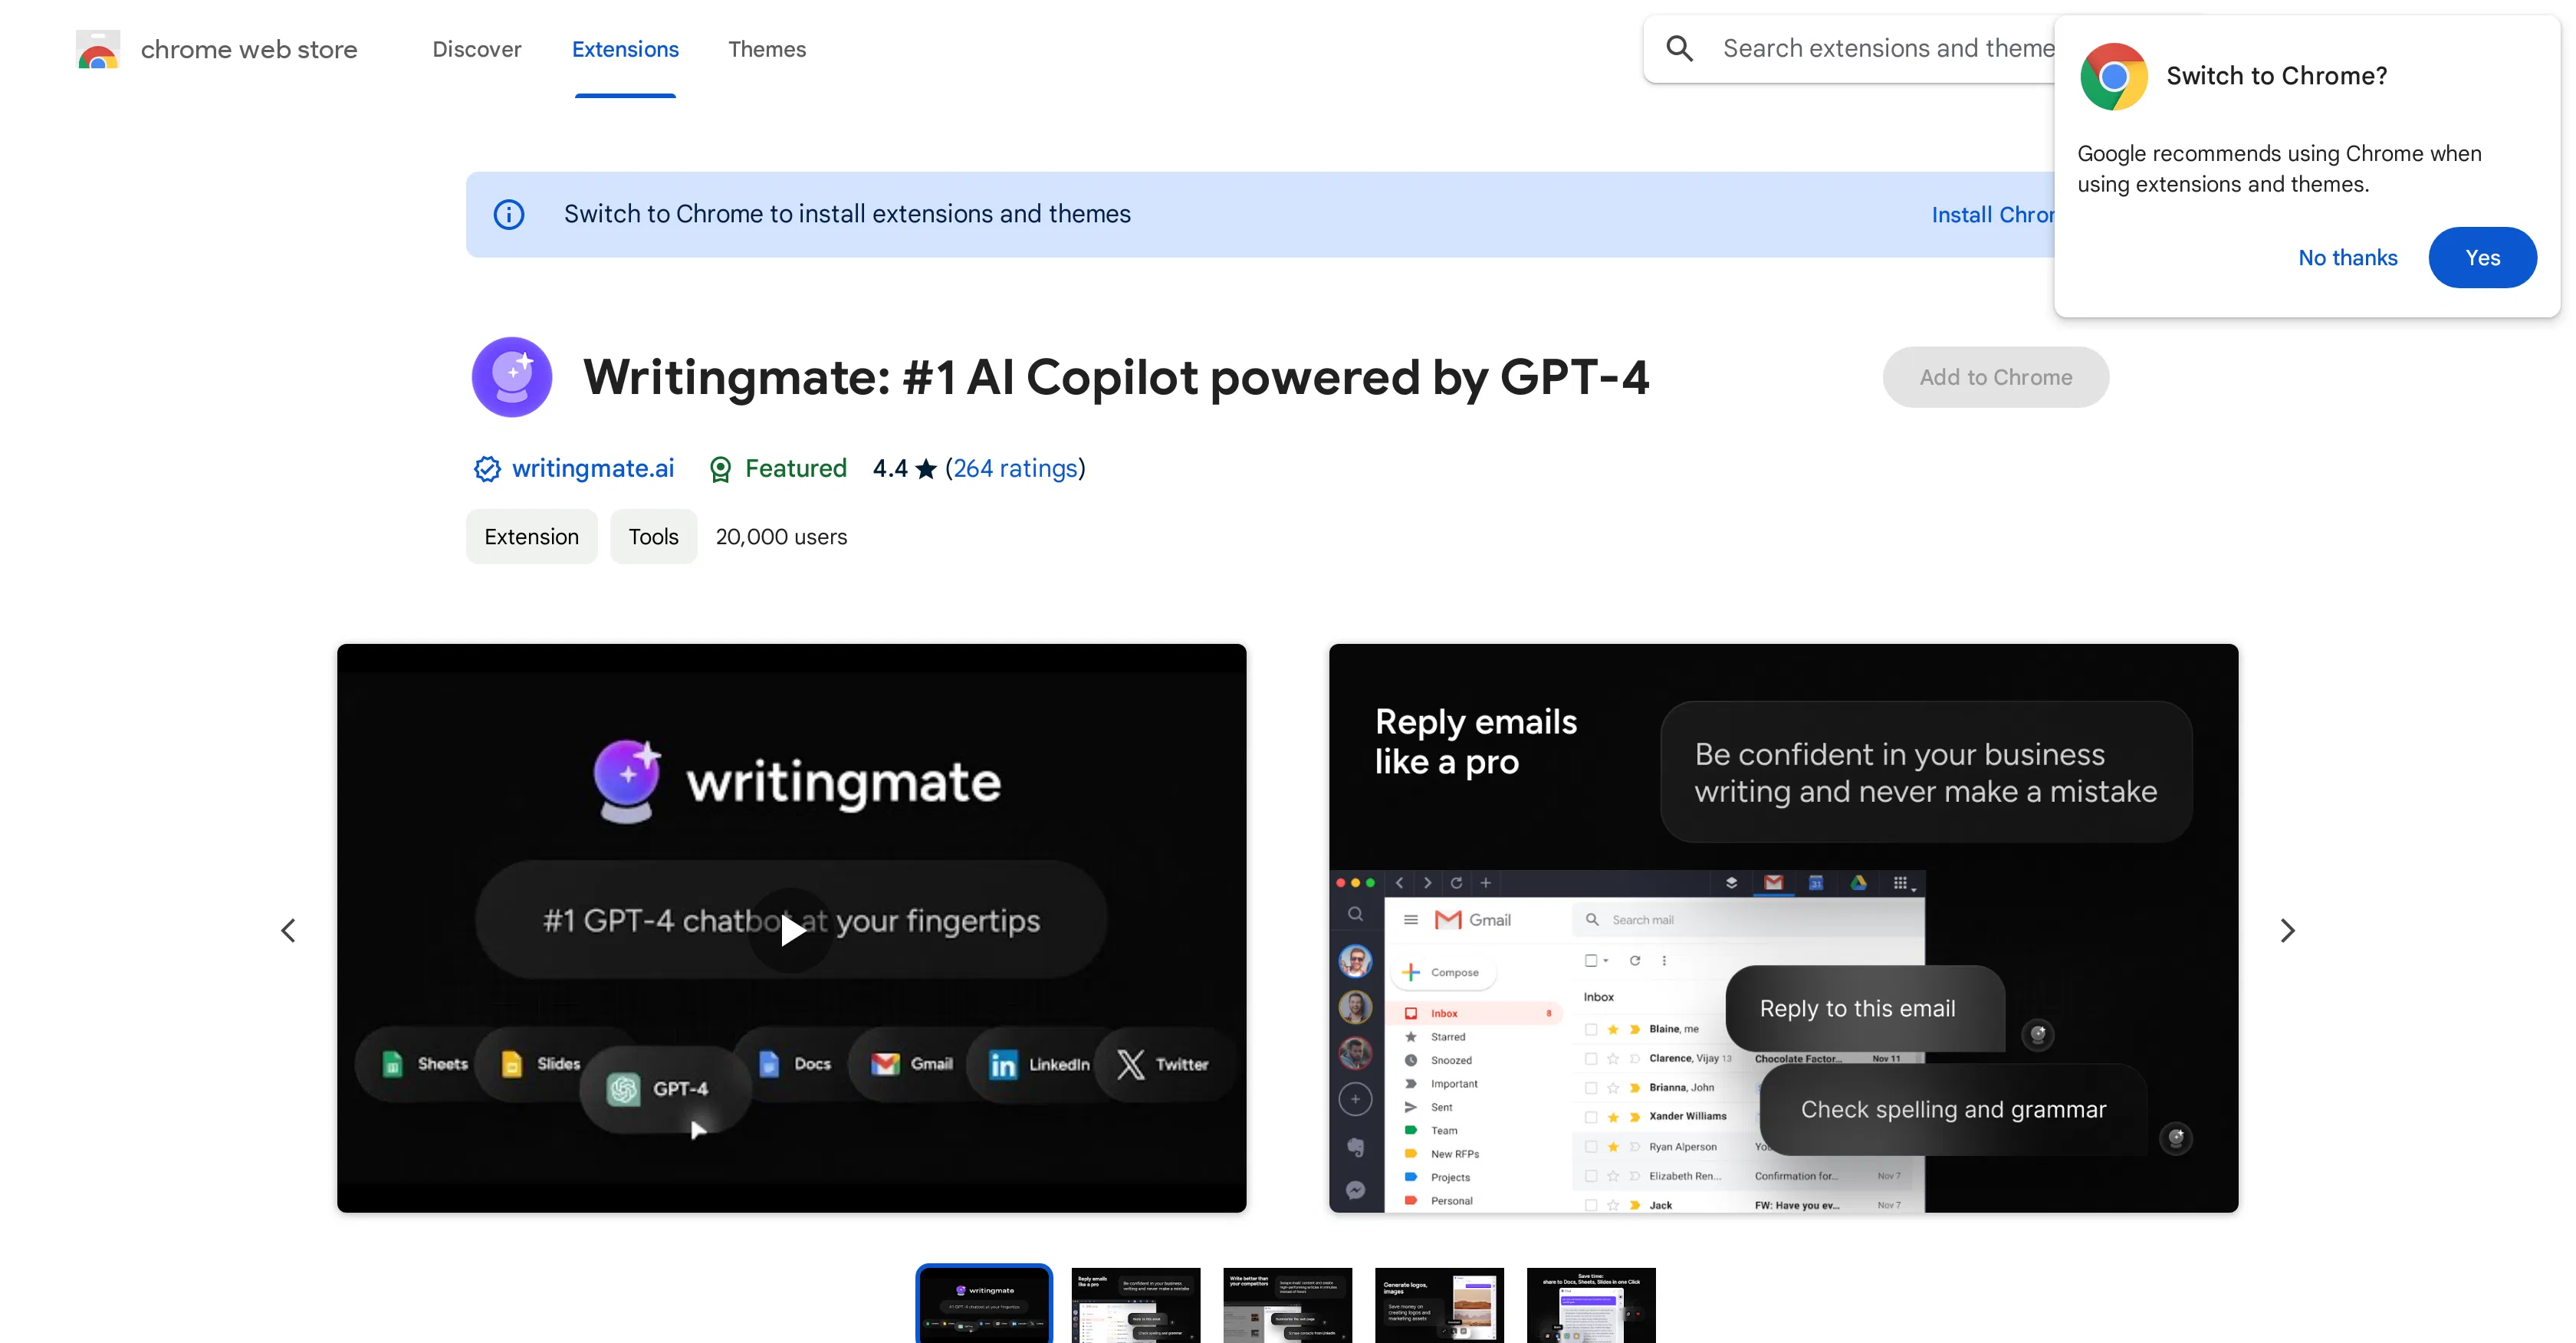
Task: Click the Writingmate extension logo
Action: (x=511, y=377)
